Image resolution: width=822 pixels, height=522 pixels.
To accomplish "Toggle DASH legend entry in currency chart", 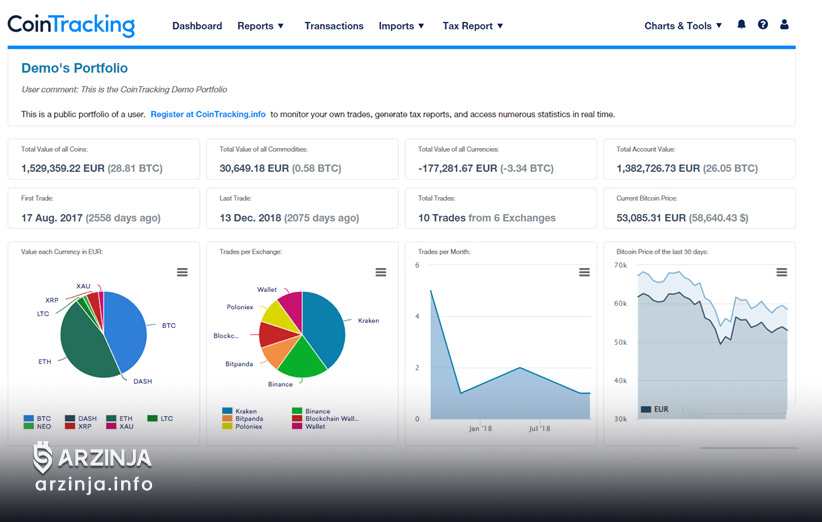I will 81,418.
